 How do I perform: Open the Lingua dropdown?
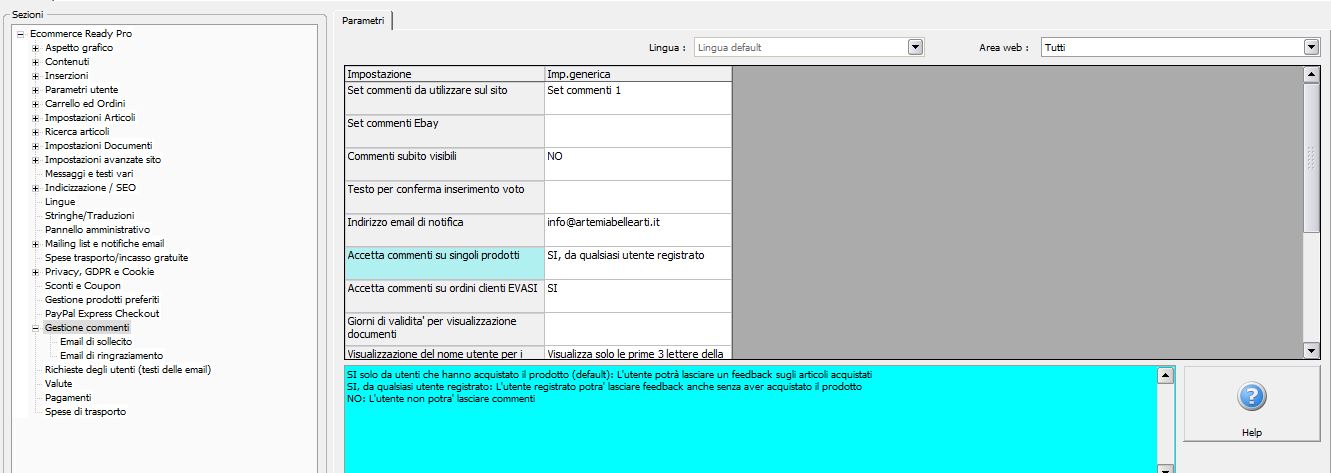tap(914, 47)
